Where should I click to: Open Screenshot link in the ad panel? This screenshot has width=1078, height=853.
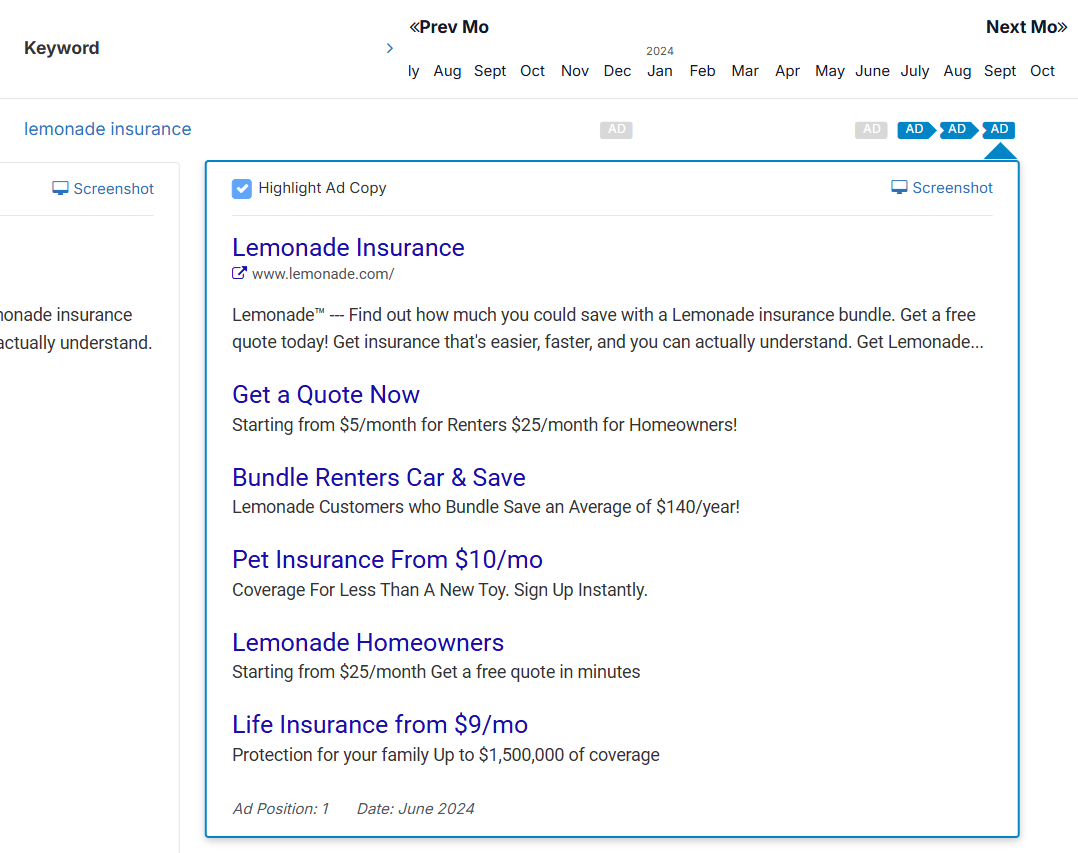coord(941,188)
